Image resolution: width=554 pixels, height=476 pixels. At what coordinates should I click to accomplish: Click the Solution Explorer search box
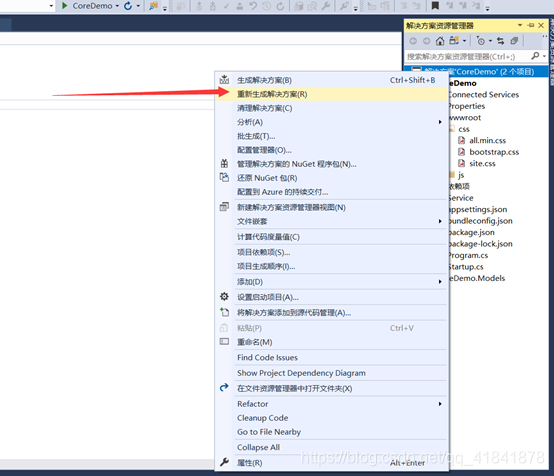[x=467, y=56]
